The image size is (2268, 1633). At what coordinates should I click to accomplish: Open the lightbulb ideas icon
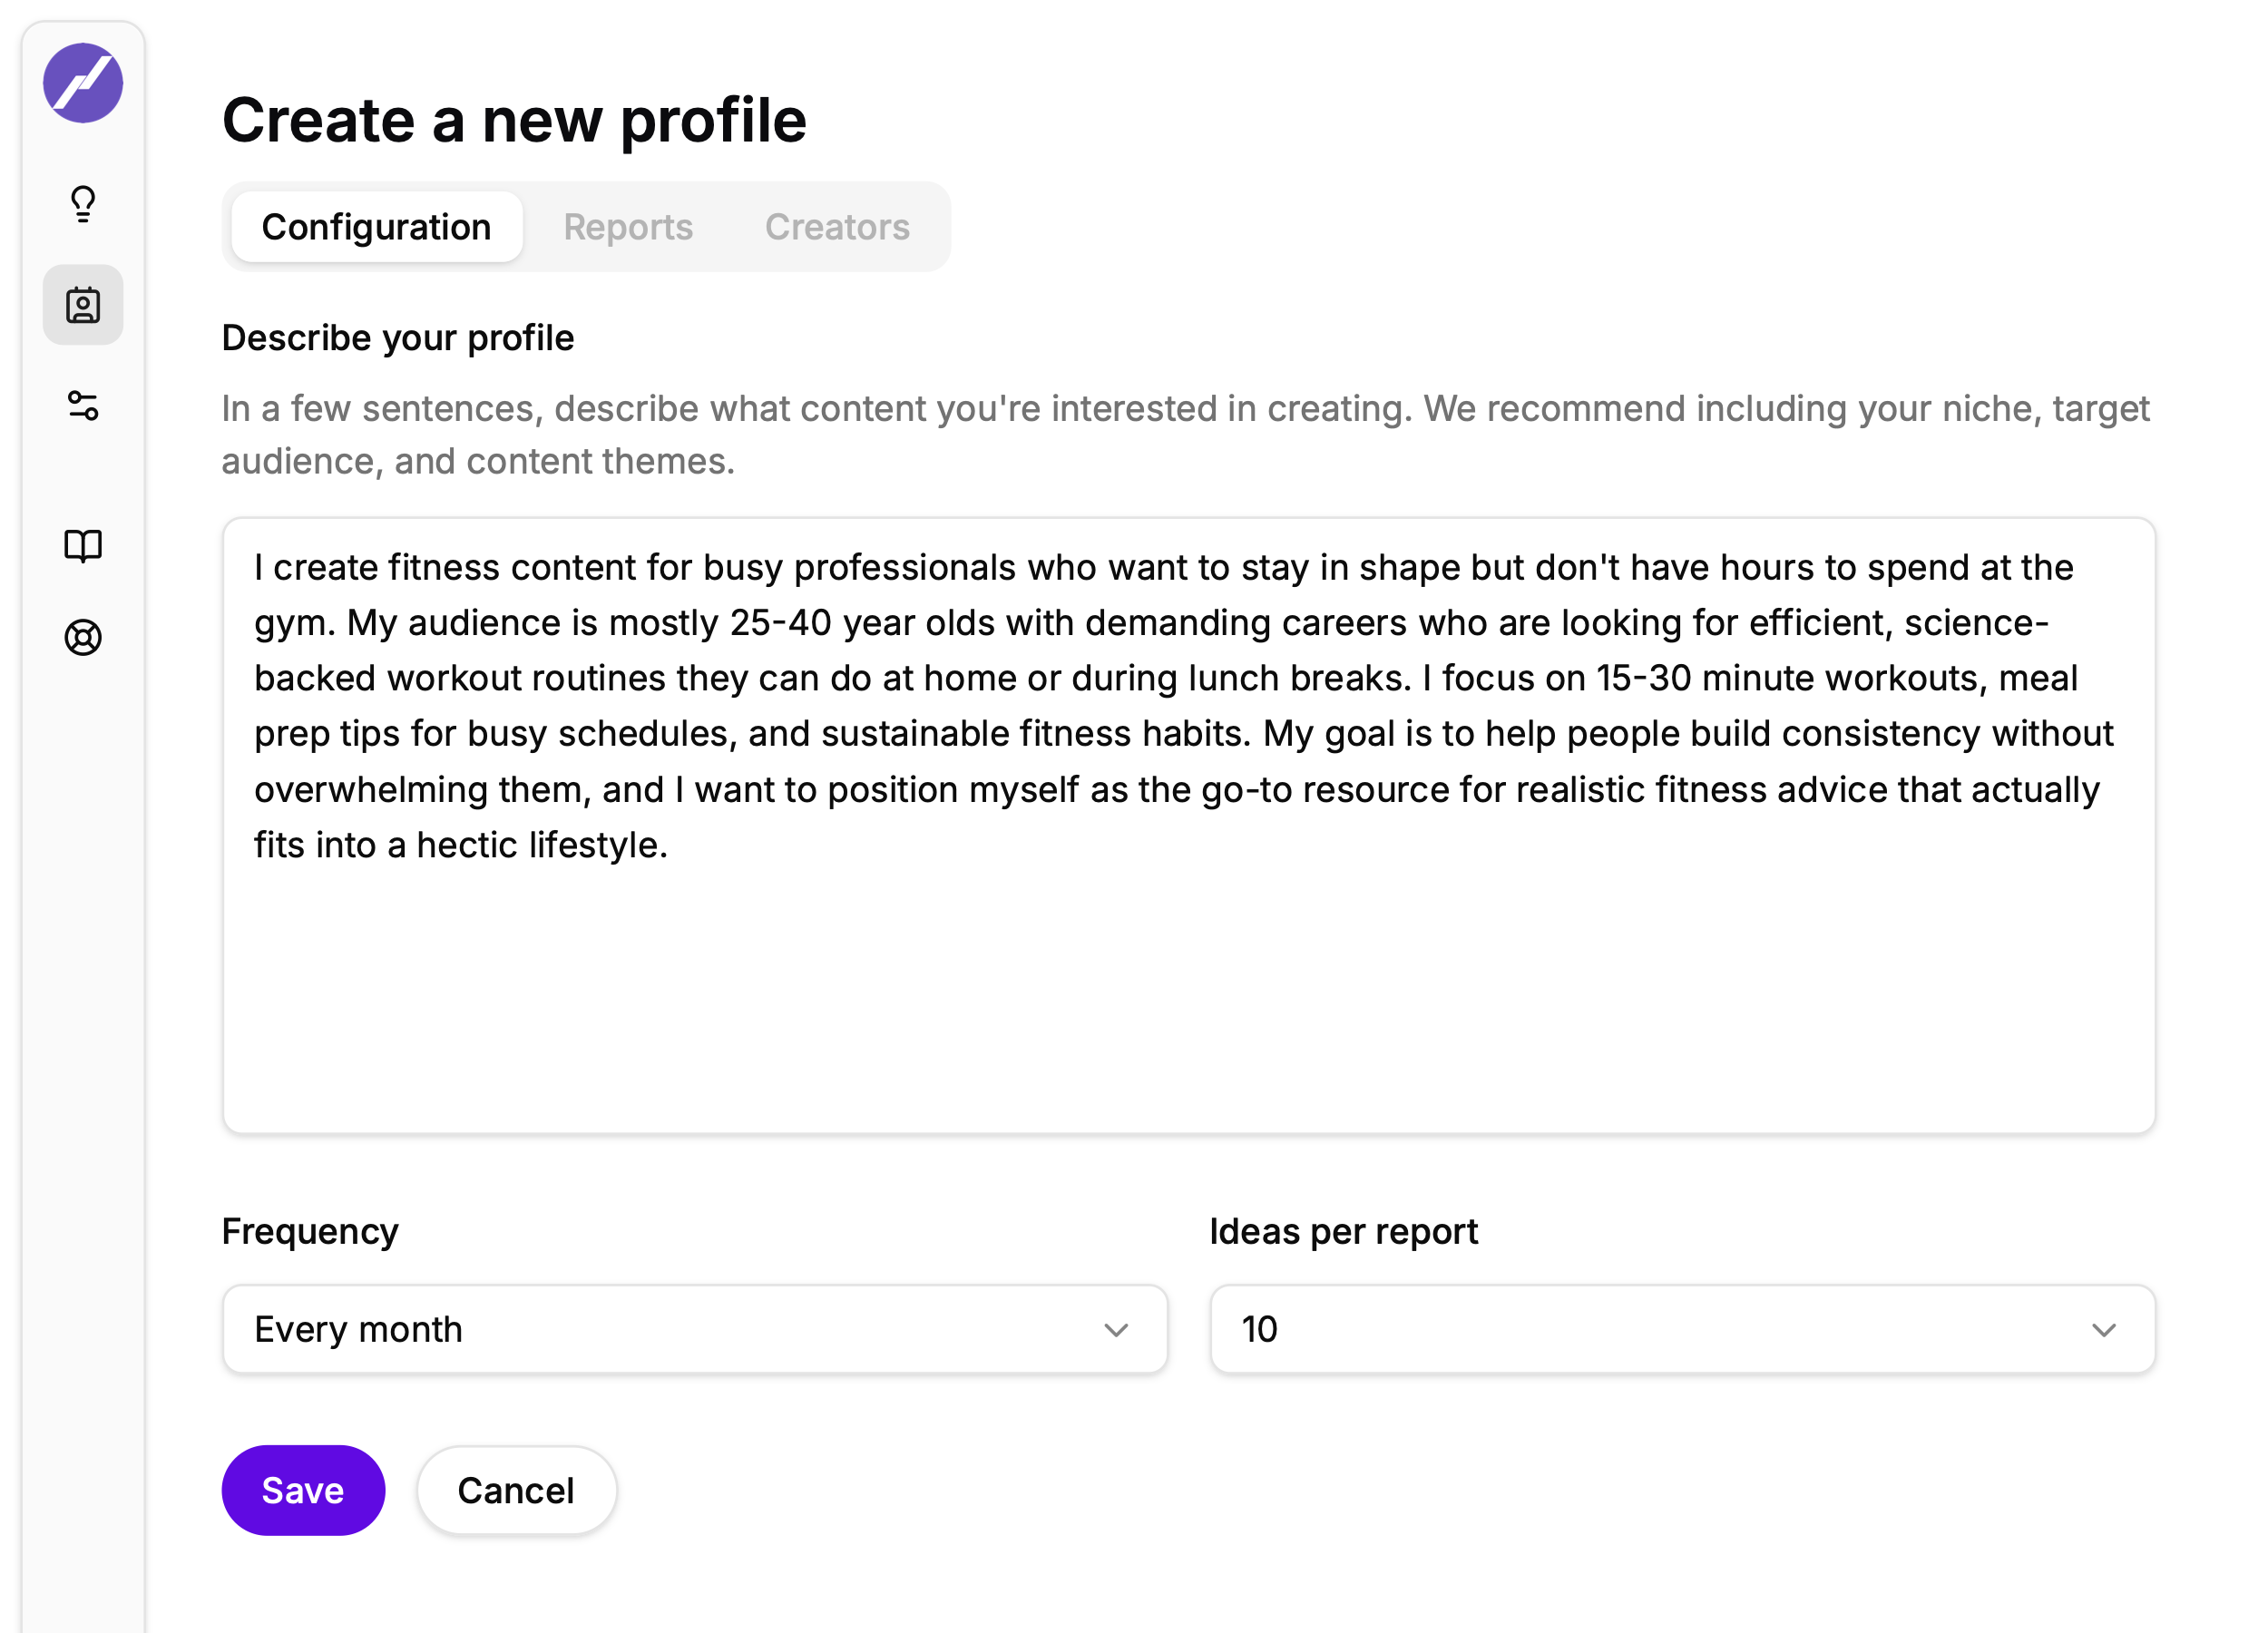83,204
